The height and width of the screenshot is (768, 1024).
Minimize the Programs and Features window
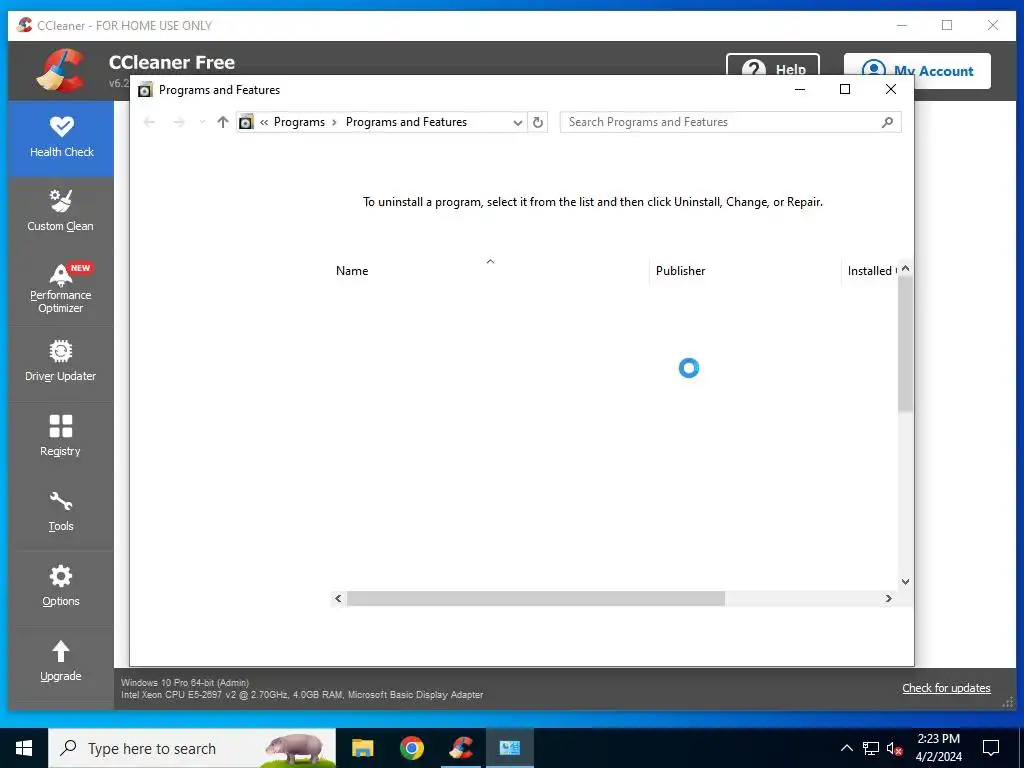pyautogui.click(x=799, y=89)
